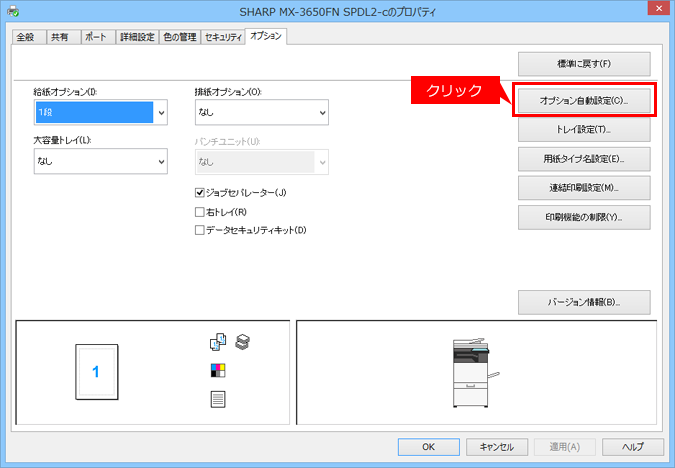
Task: Open the 大容量トレイ dropdown
Action: 101,161
